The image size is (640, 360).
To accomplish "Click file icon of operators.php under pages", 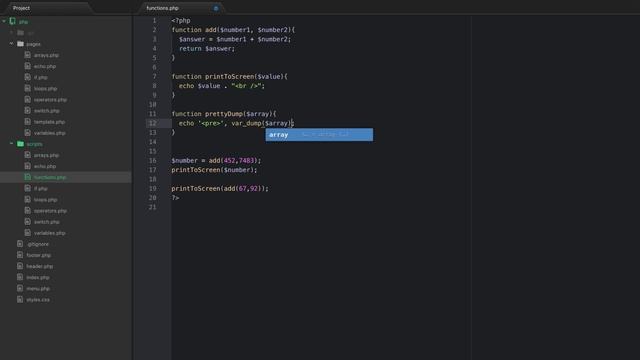I will click(28, 99).
